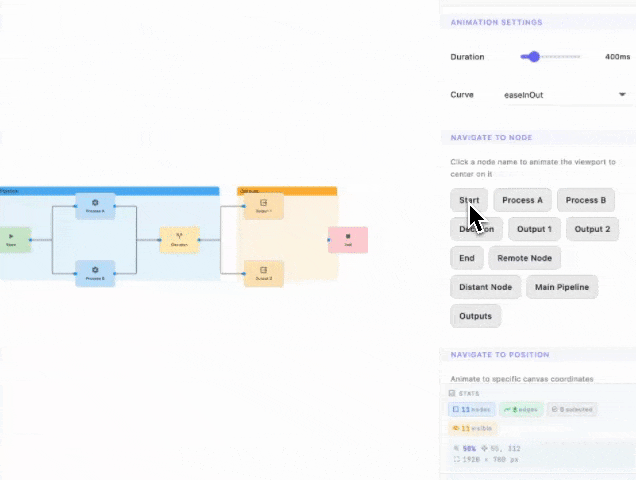Image resolution: width=636 pixels, height=480 pixels.
Task: Click the Duration slider handle
Action: point(534,57)
